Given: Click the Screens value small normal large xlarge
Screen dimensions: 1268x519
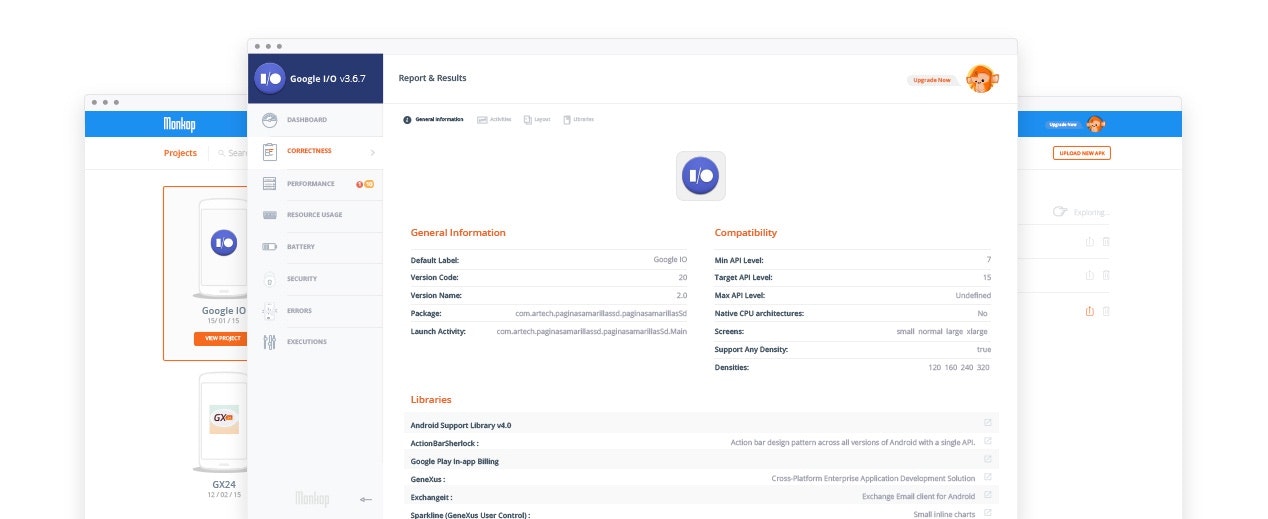Looking at the screenshot, I should pyautogui.click(x=942, y=332).
